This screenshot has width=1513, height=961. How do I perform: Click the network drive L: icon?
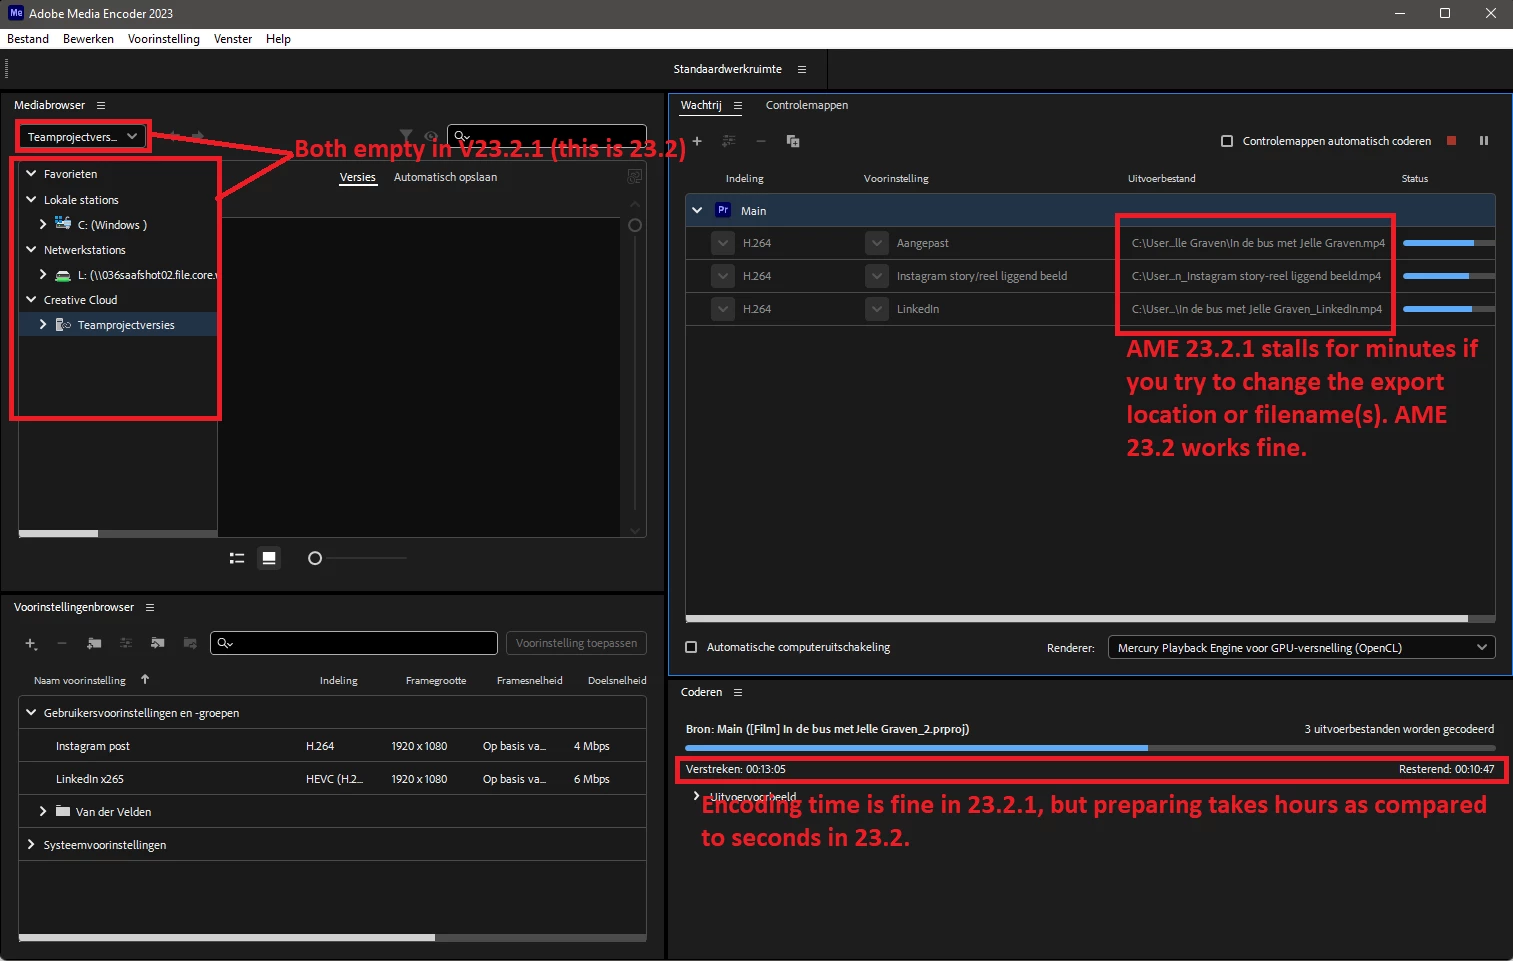[63, 275]
